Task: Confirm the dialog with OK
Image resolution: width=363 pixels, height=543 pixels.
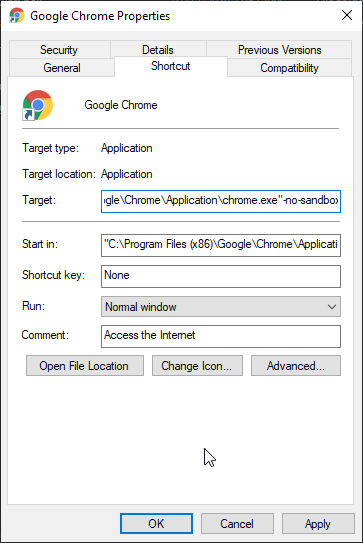Action: pyautogui.click(x=156, y=524)
